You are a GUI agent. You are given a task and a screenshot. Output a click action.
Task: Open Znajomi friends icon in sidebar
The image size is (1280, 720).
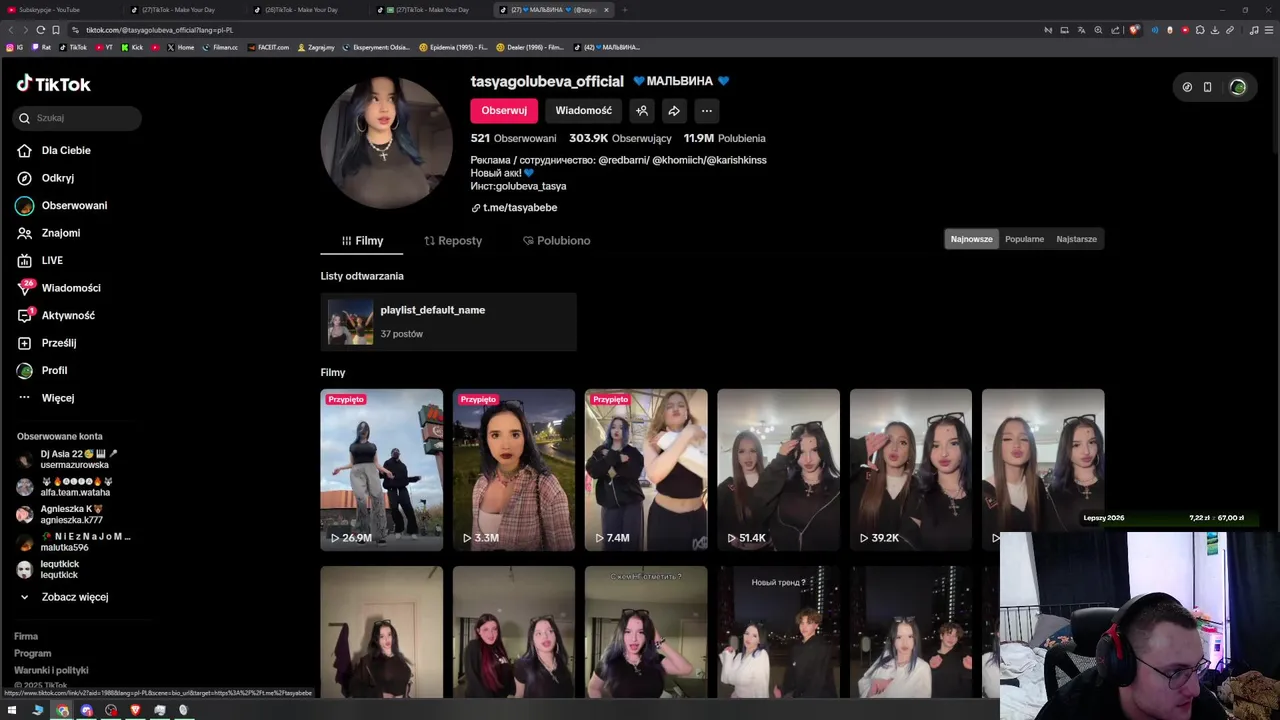coord(24,233)
